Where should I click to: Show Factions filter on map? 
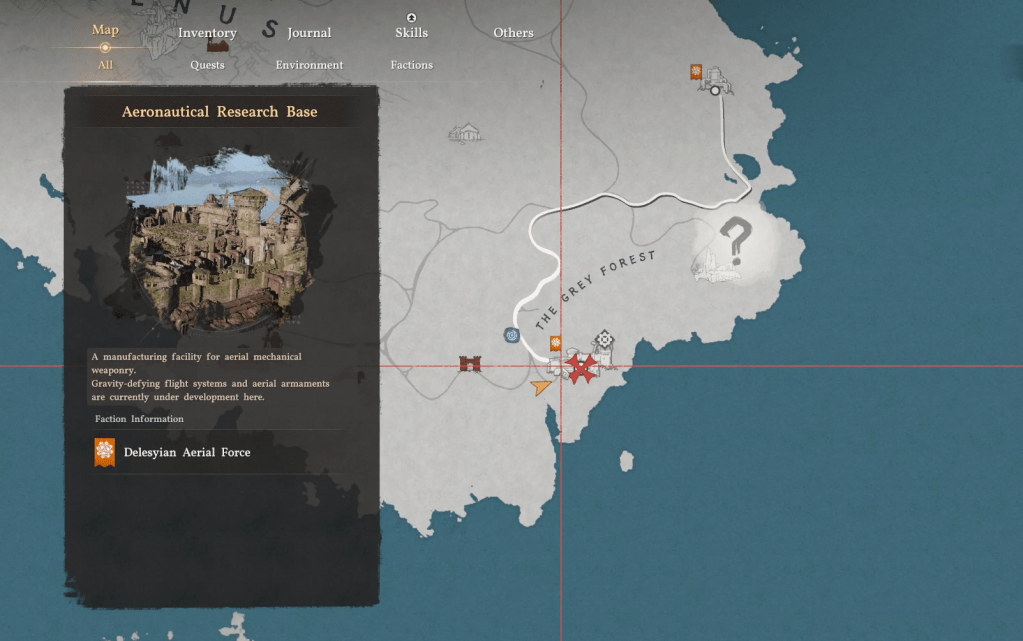click(x=411, y=65)
